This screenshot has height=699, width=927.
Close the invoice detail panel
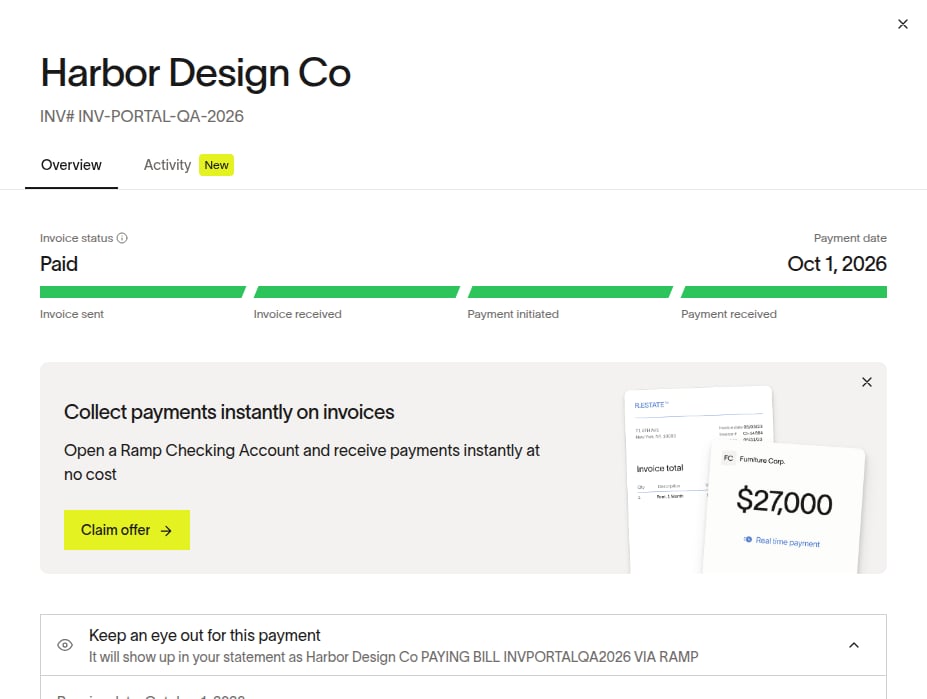pos(902,24)
